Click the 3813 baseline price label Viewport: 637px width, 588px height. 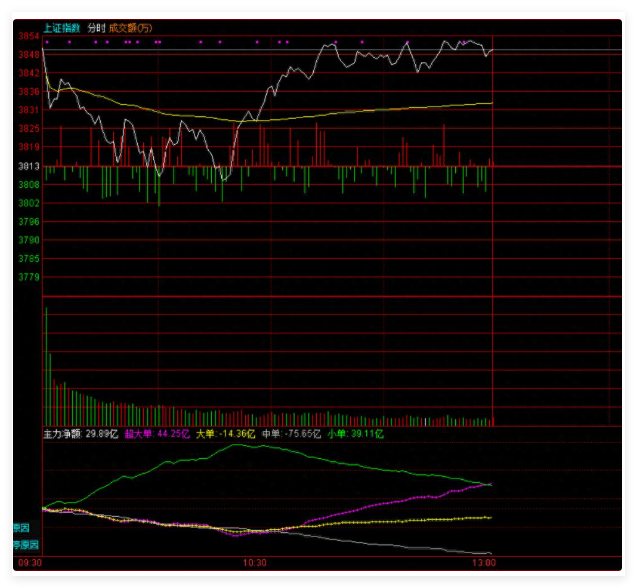pyautogui.click(x=29, y=166)
